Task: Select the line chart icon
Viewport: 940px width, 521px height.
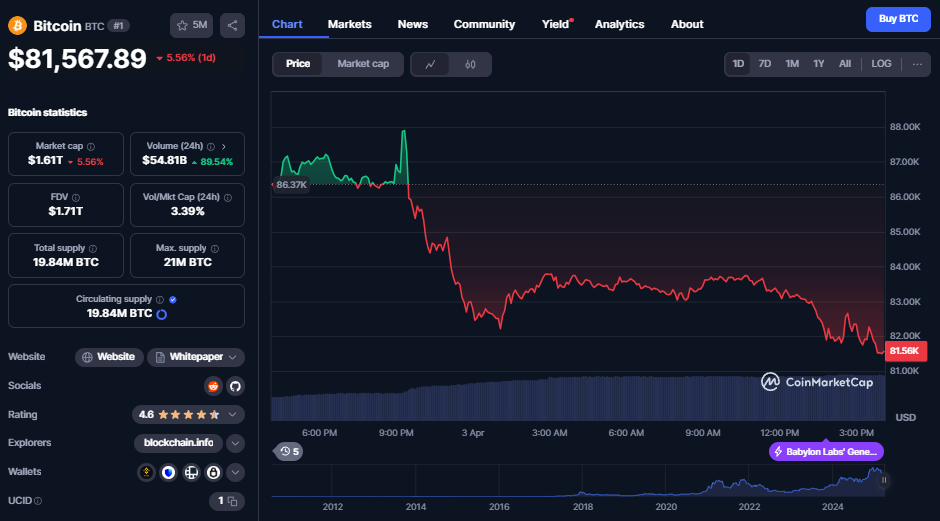Action: (430, 64)
